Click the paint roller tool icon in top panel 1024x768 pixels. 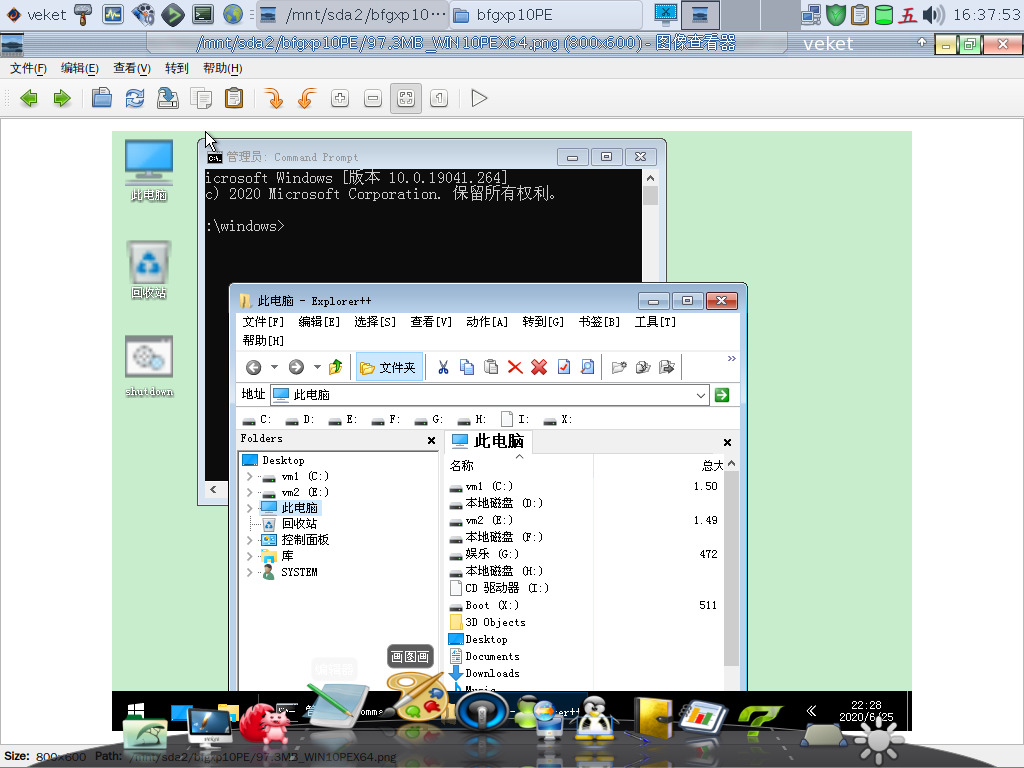[83, 14]
